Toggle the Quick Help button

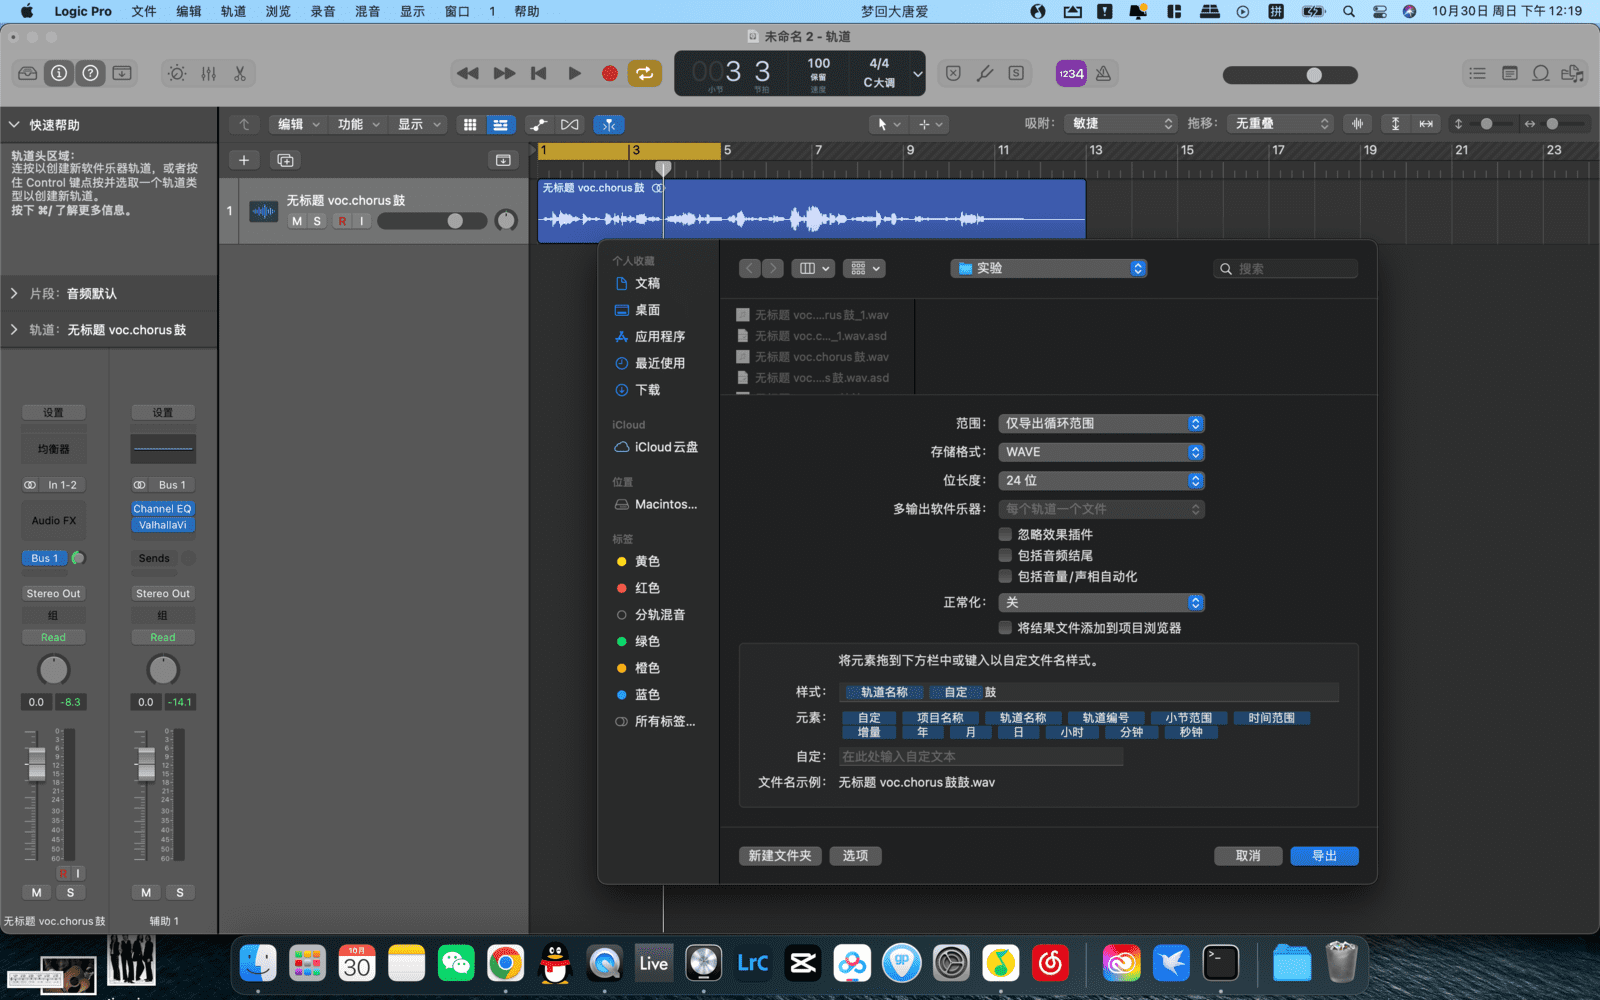(x=91, y=73)
